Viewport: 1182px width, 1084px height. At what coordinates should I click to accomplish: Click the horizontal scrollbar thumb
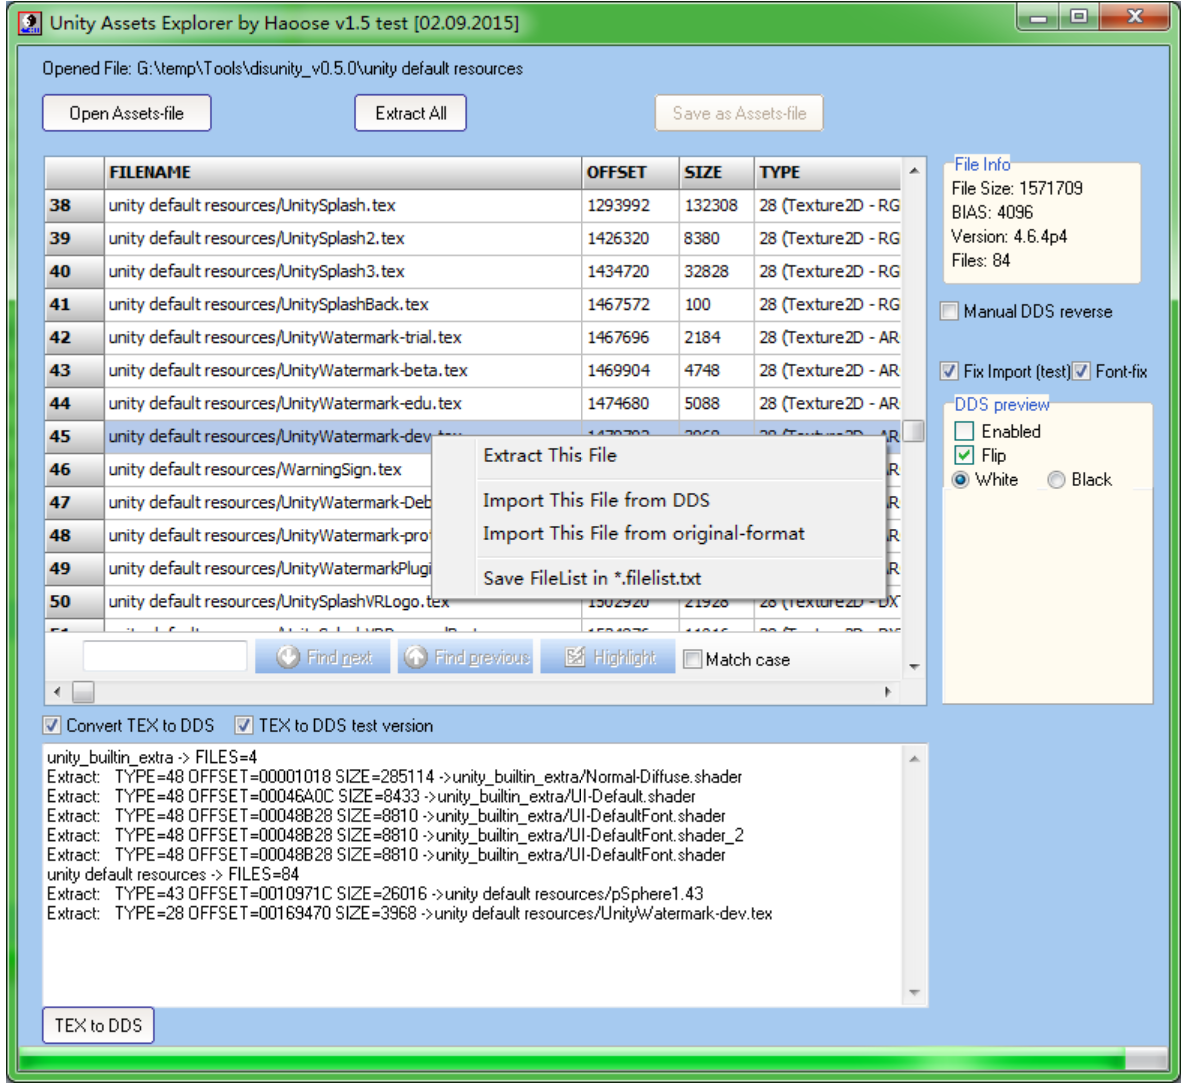coord(83,691)
